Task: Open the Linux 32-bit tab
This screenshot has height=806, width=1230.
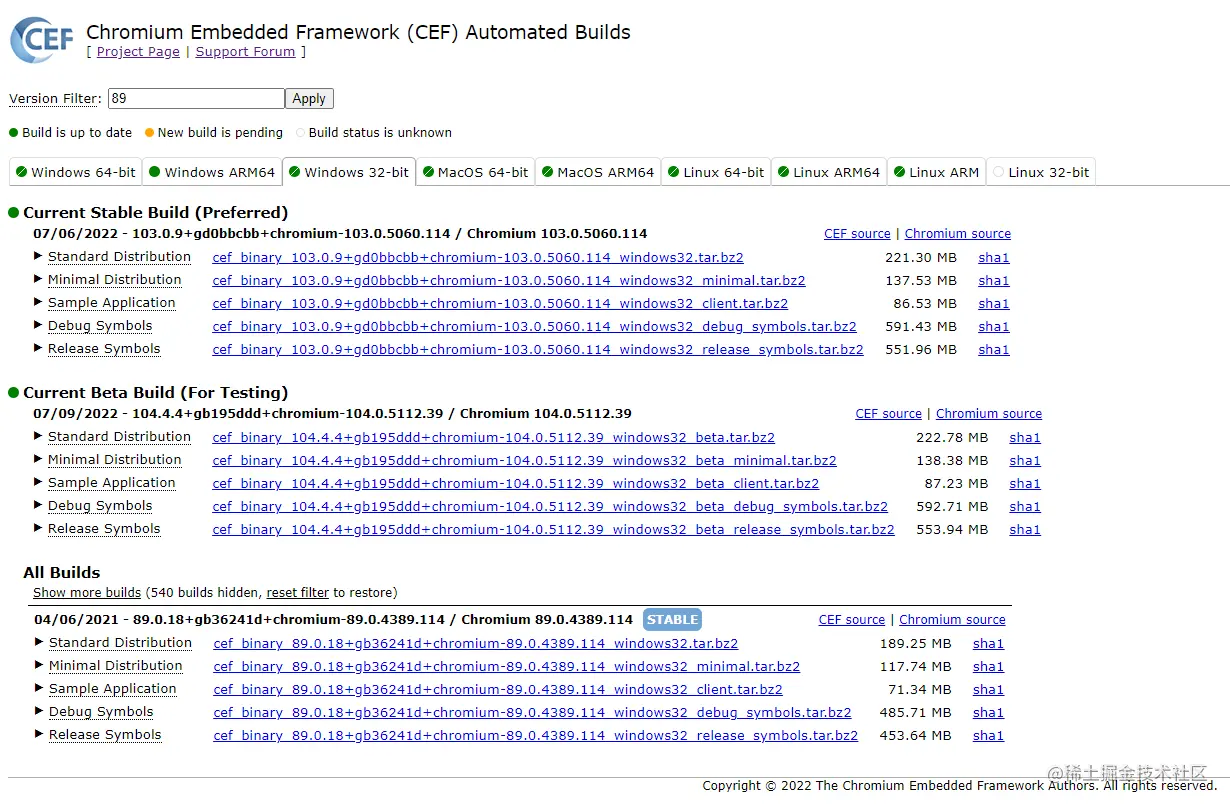Action: (x=1041, y=172)
